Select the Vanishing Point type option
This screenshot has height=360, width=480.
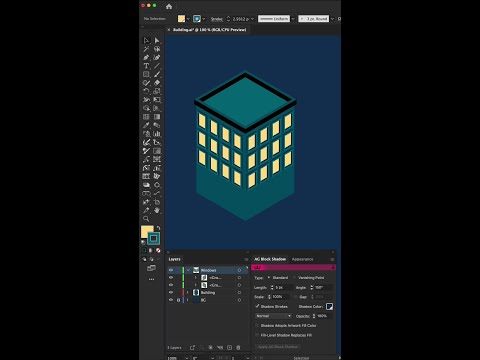pos(295,277)
